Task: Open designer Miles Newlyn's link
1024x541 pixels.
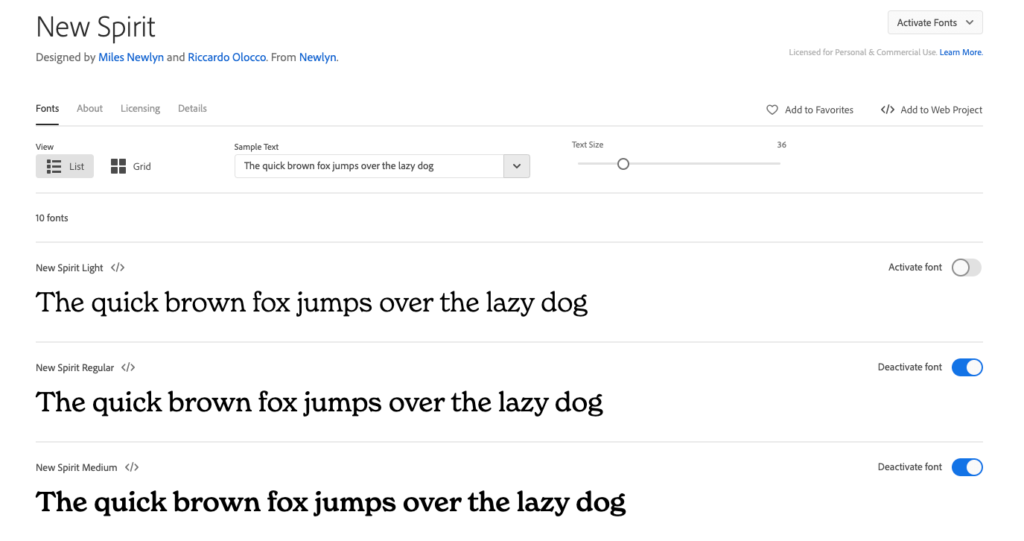Action: tap(131, 57)
